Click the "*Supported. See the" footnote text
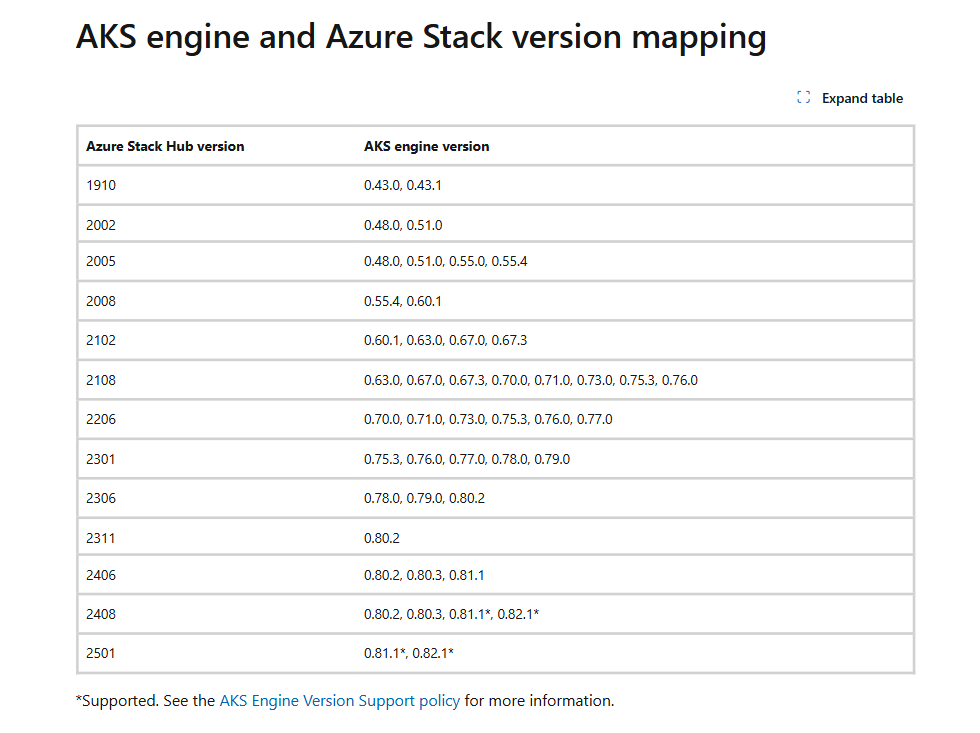980x733 pixels. [146, 701]
